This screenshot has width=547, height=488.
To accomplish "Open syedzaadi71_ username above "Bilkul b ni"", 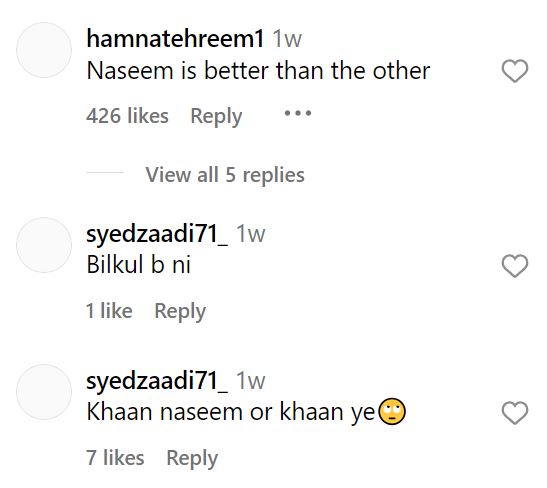I will [x=157, y=234].
